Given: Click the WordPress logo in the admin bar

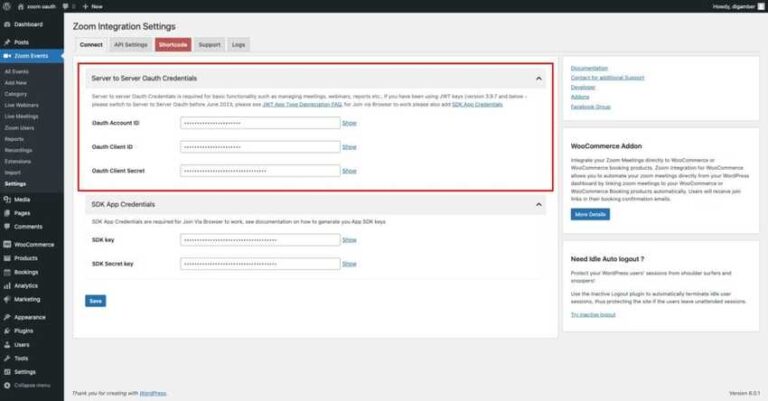Looking at the screenshot, I should click(6, 6).
